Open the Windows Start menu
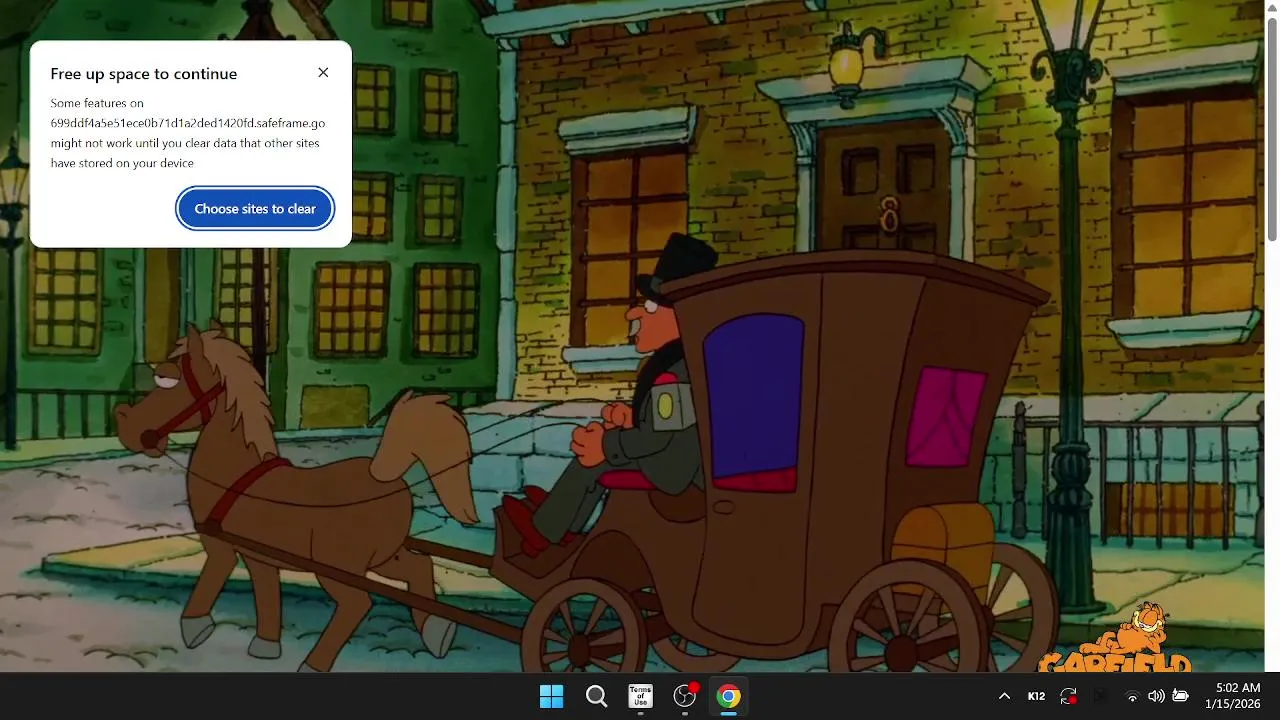Viewport: 1280px width, 720px height. pos(551,697)
